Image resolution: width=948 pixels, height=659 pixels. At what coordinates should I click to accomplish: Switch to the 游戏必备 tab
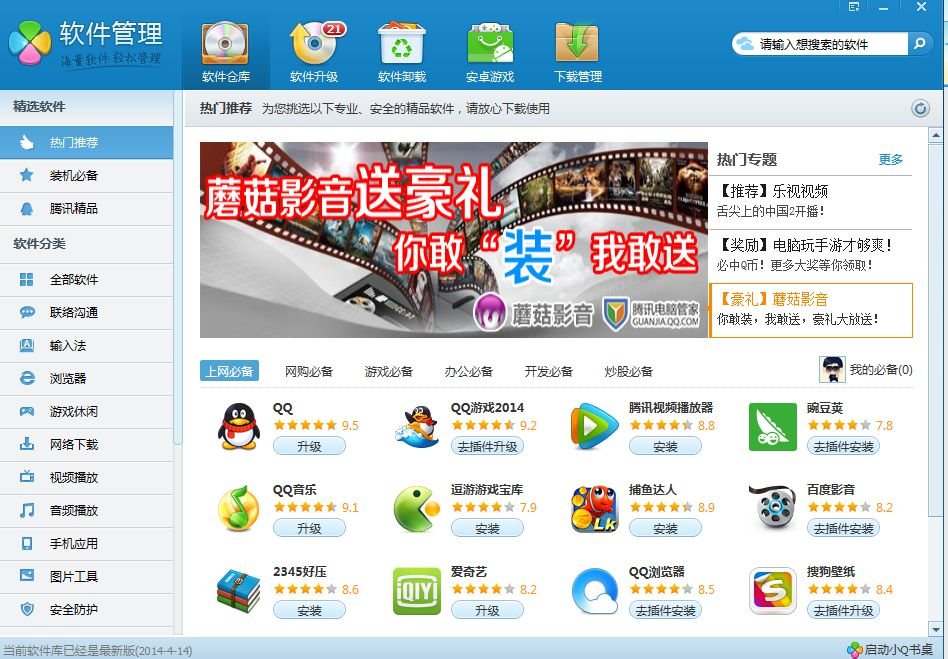(x=389, y=371)
